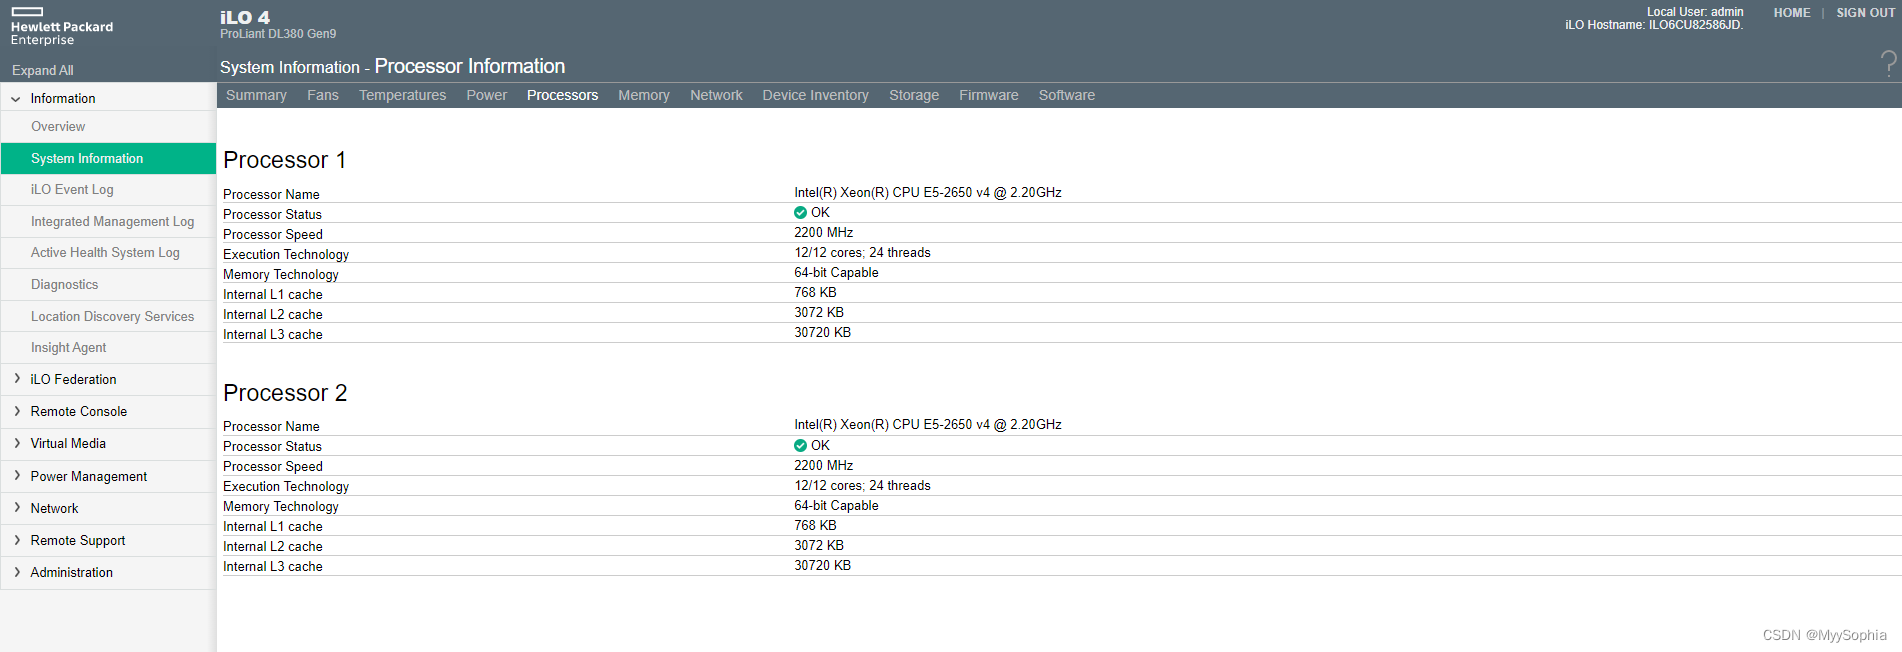
Task: Open the Network tab in top bar
Action: (716, 95)
